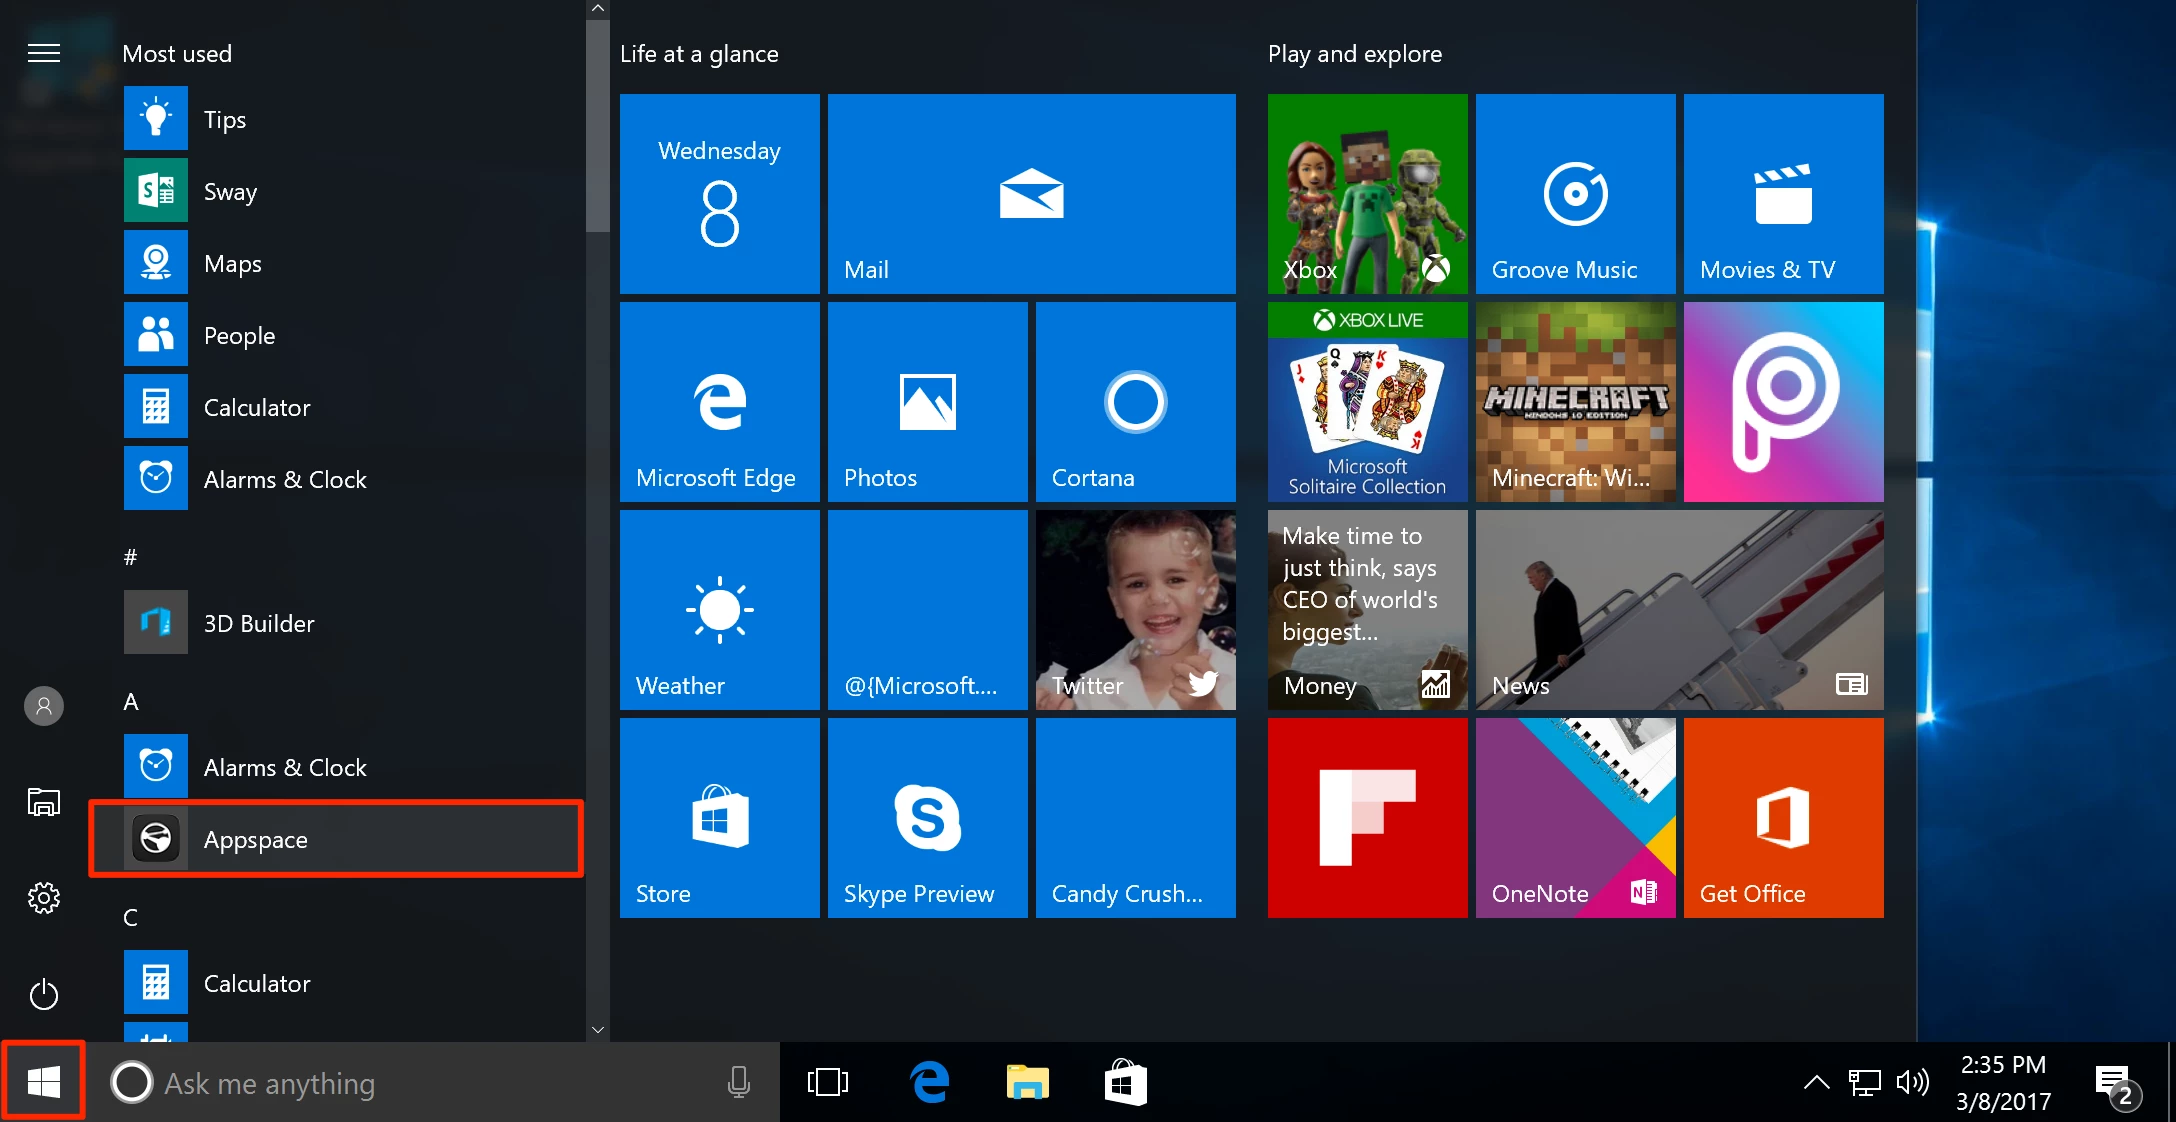Open the Get Office tile
2176x1122 pixels.
[x=1783, y=818]
